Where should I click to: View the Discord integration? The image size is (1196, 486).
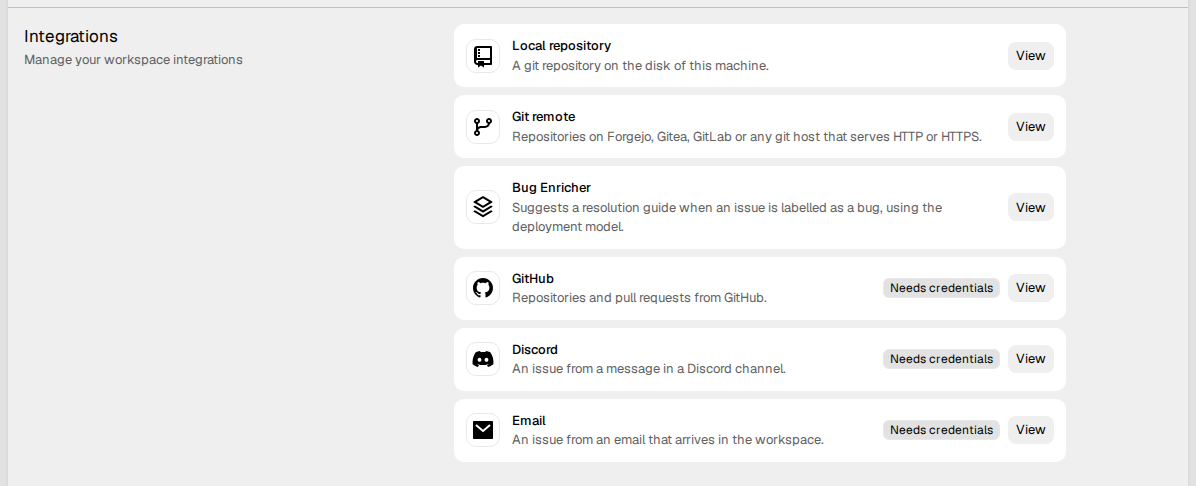1030,359
